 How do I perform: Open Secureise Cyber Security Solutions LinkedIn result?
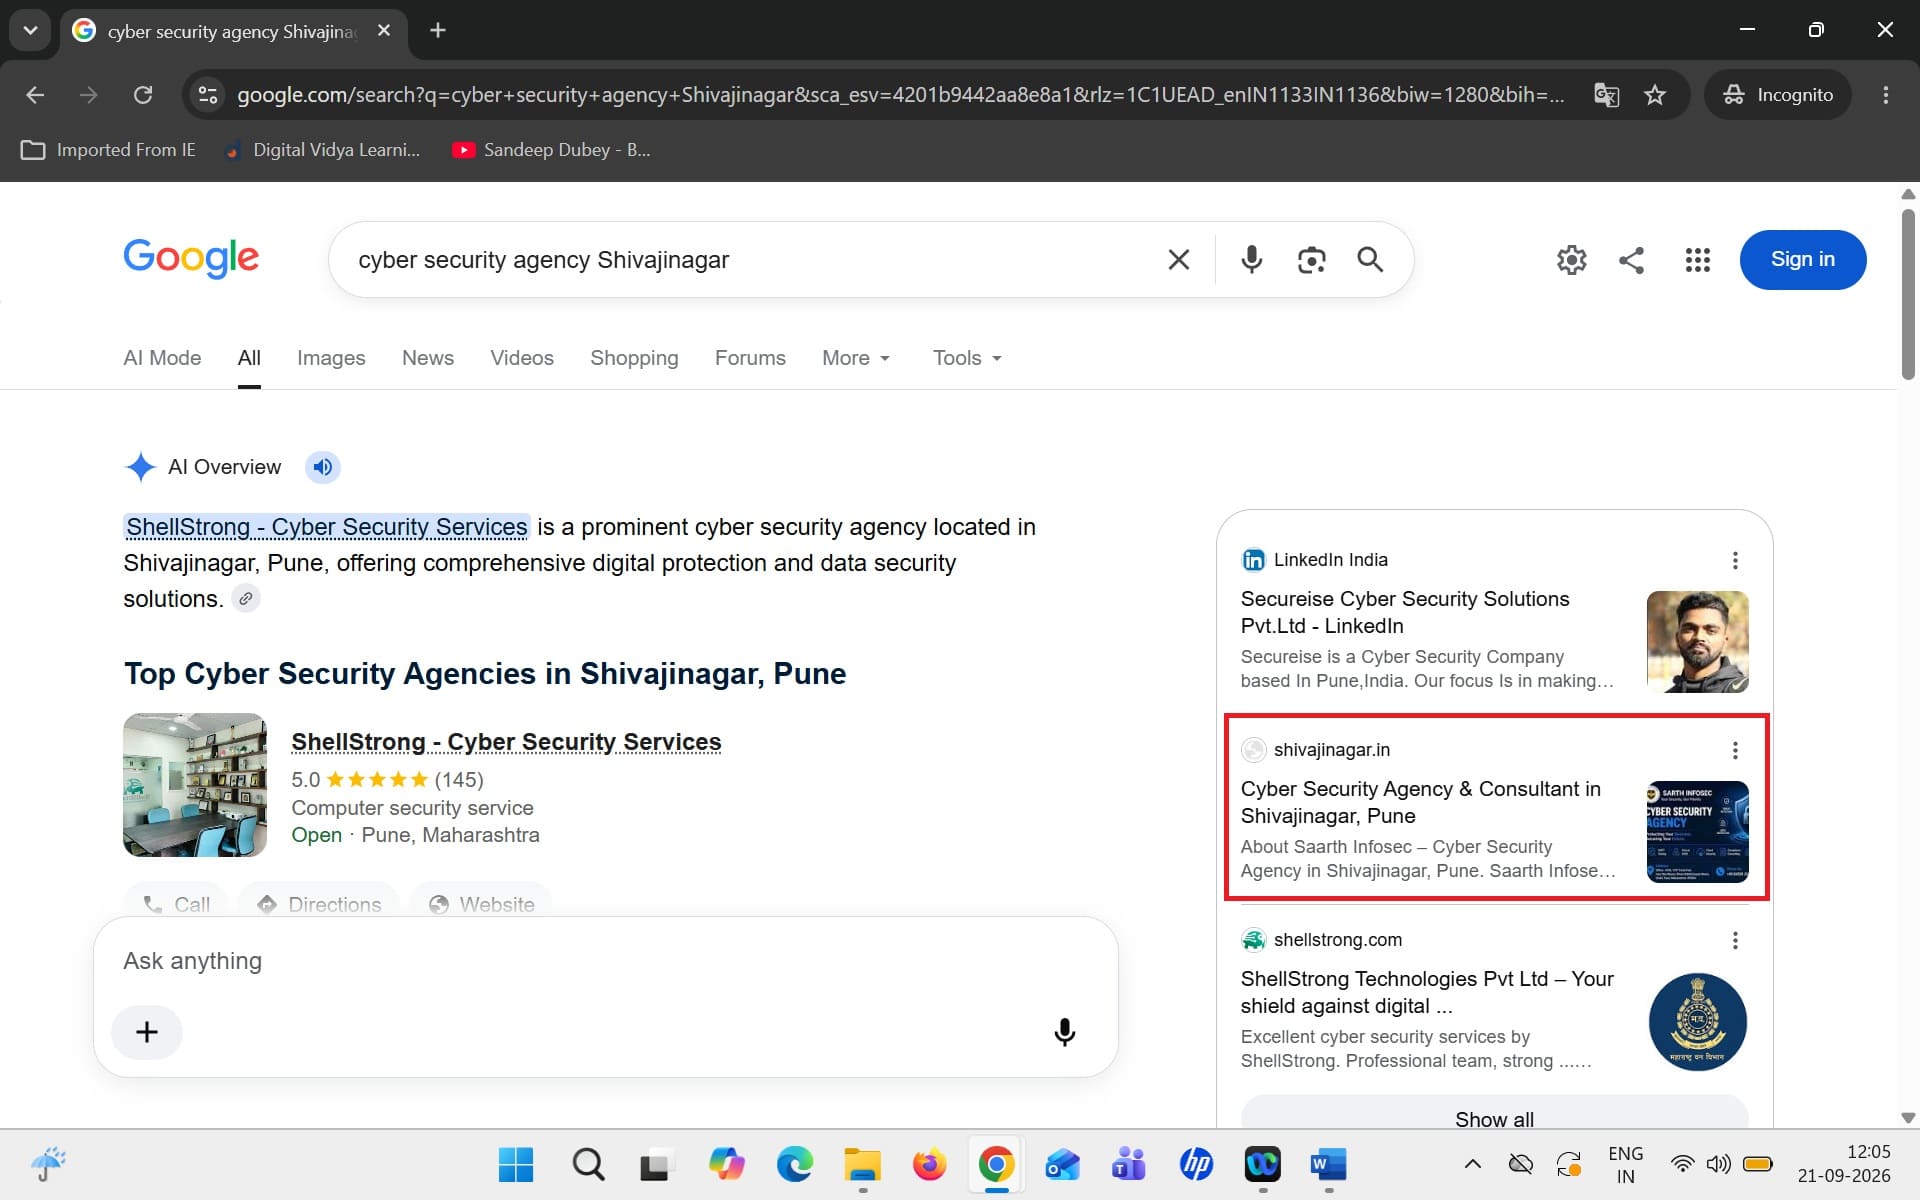coord(1405,612)
